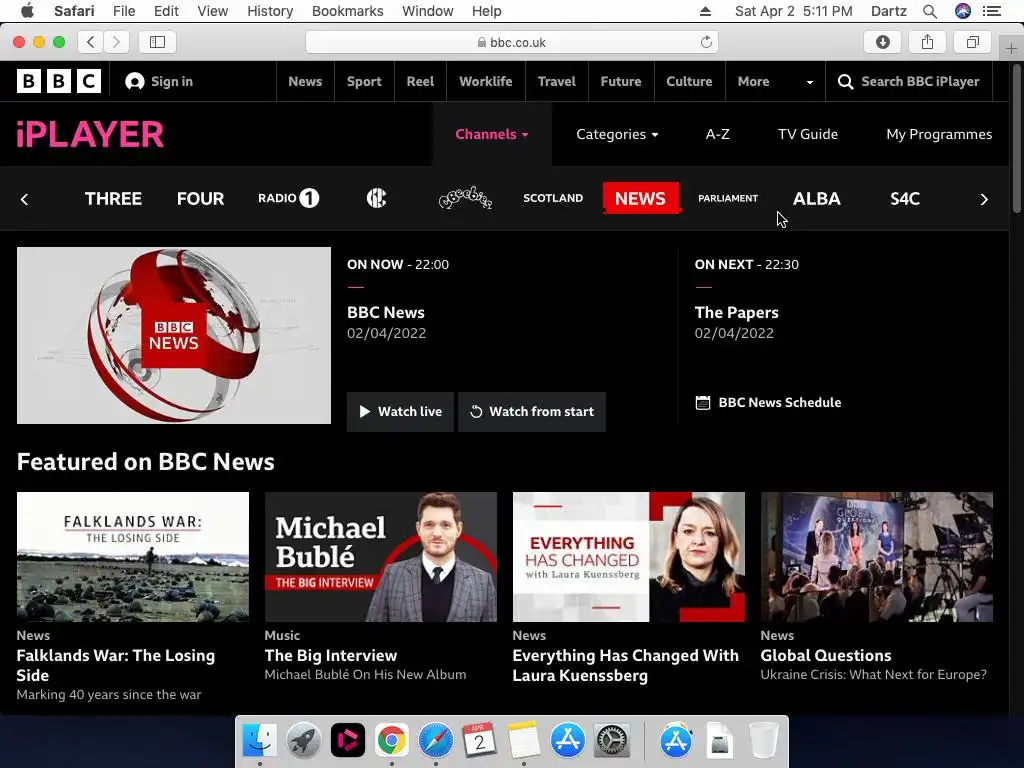Select the BBC Three channel logo
Viewport: 1024px width, 768px height.
tap(113, 199)
